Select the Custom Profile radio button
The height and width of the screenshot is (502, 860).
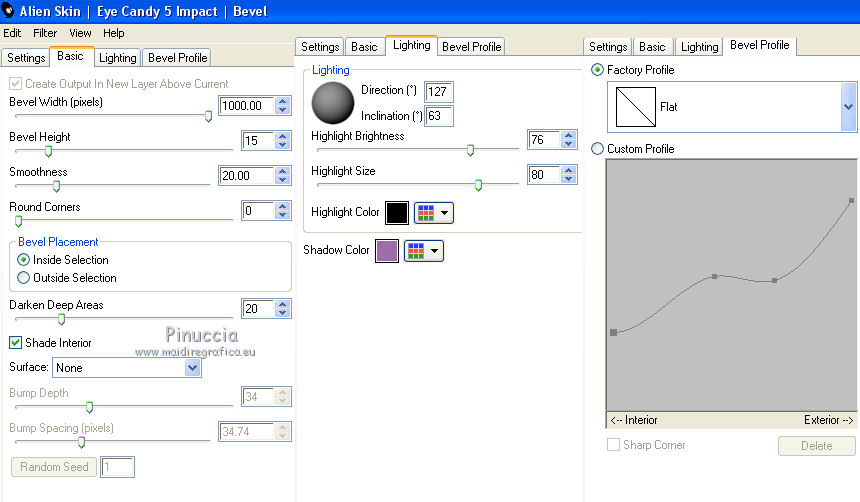click(x=597, y=149)
